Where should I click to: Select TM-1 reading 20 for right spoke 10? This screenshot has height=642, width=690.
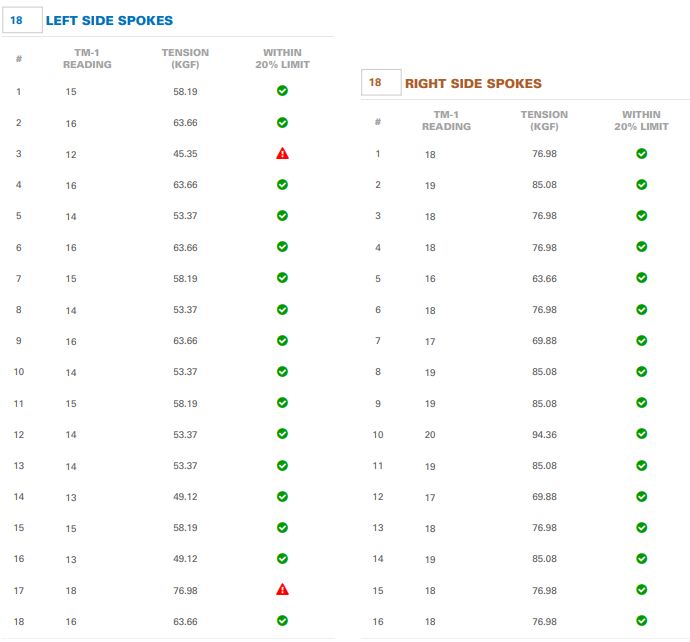(x=431, y=434)
